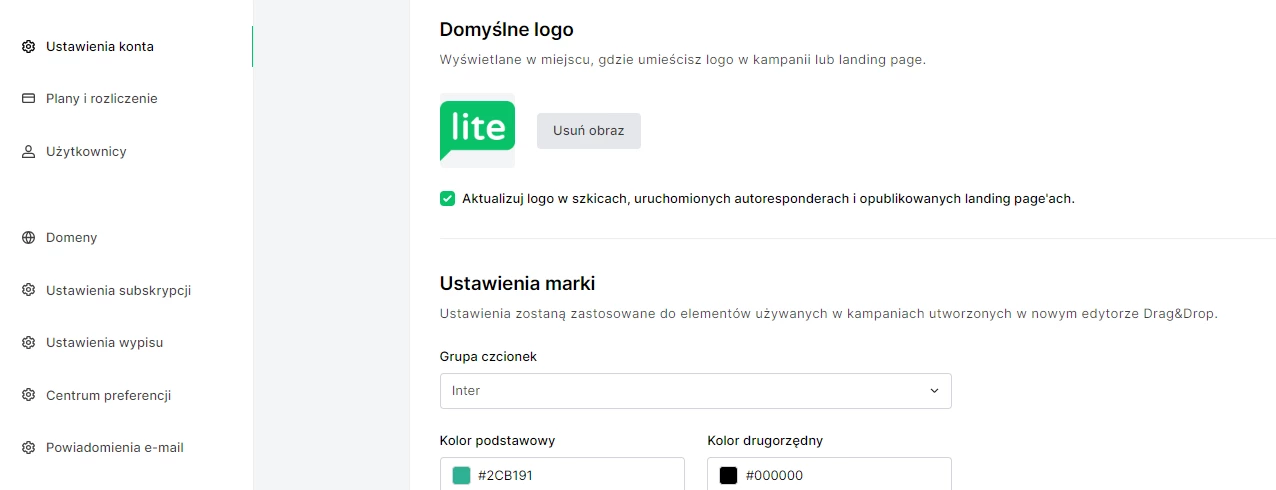The height and width of the screenshot is (490, 1276).
Task: Click the globe icon beside Domeny
Action: [x=29, y=238]
